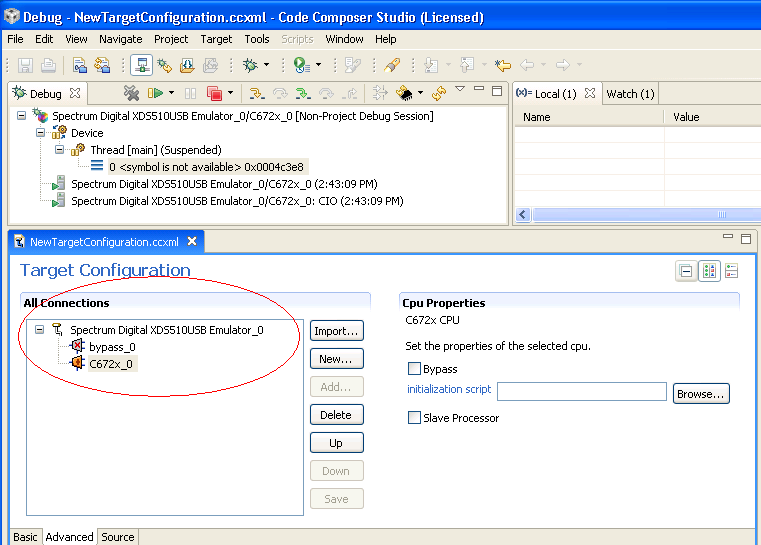The width and height of the screenshot is (761, 545).
Task: Click the Print icon in main toolbar
Action: [x=48, y=65]
